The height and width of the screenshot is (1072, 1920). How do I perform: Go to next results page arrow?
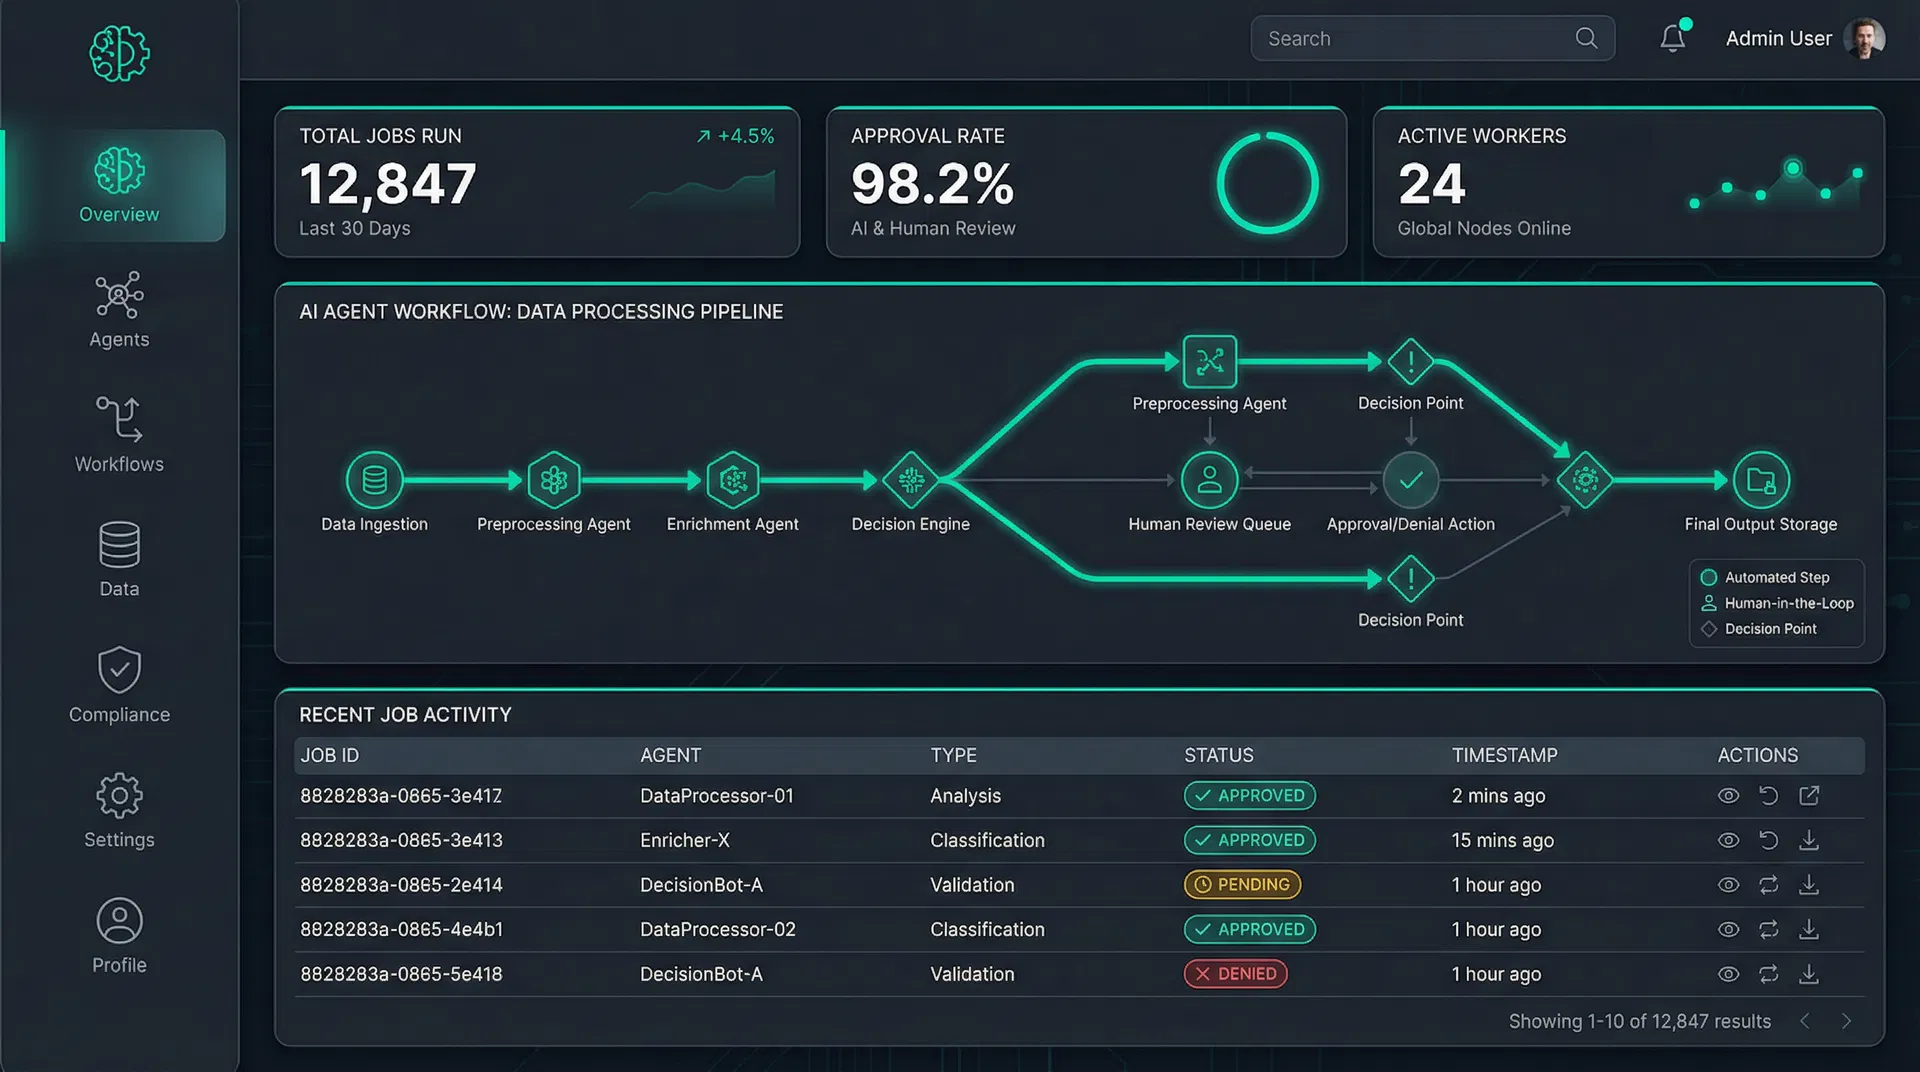[1846, 1021]
